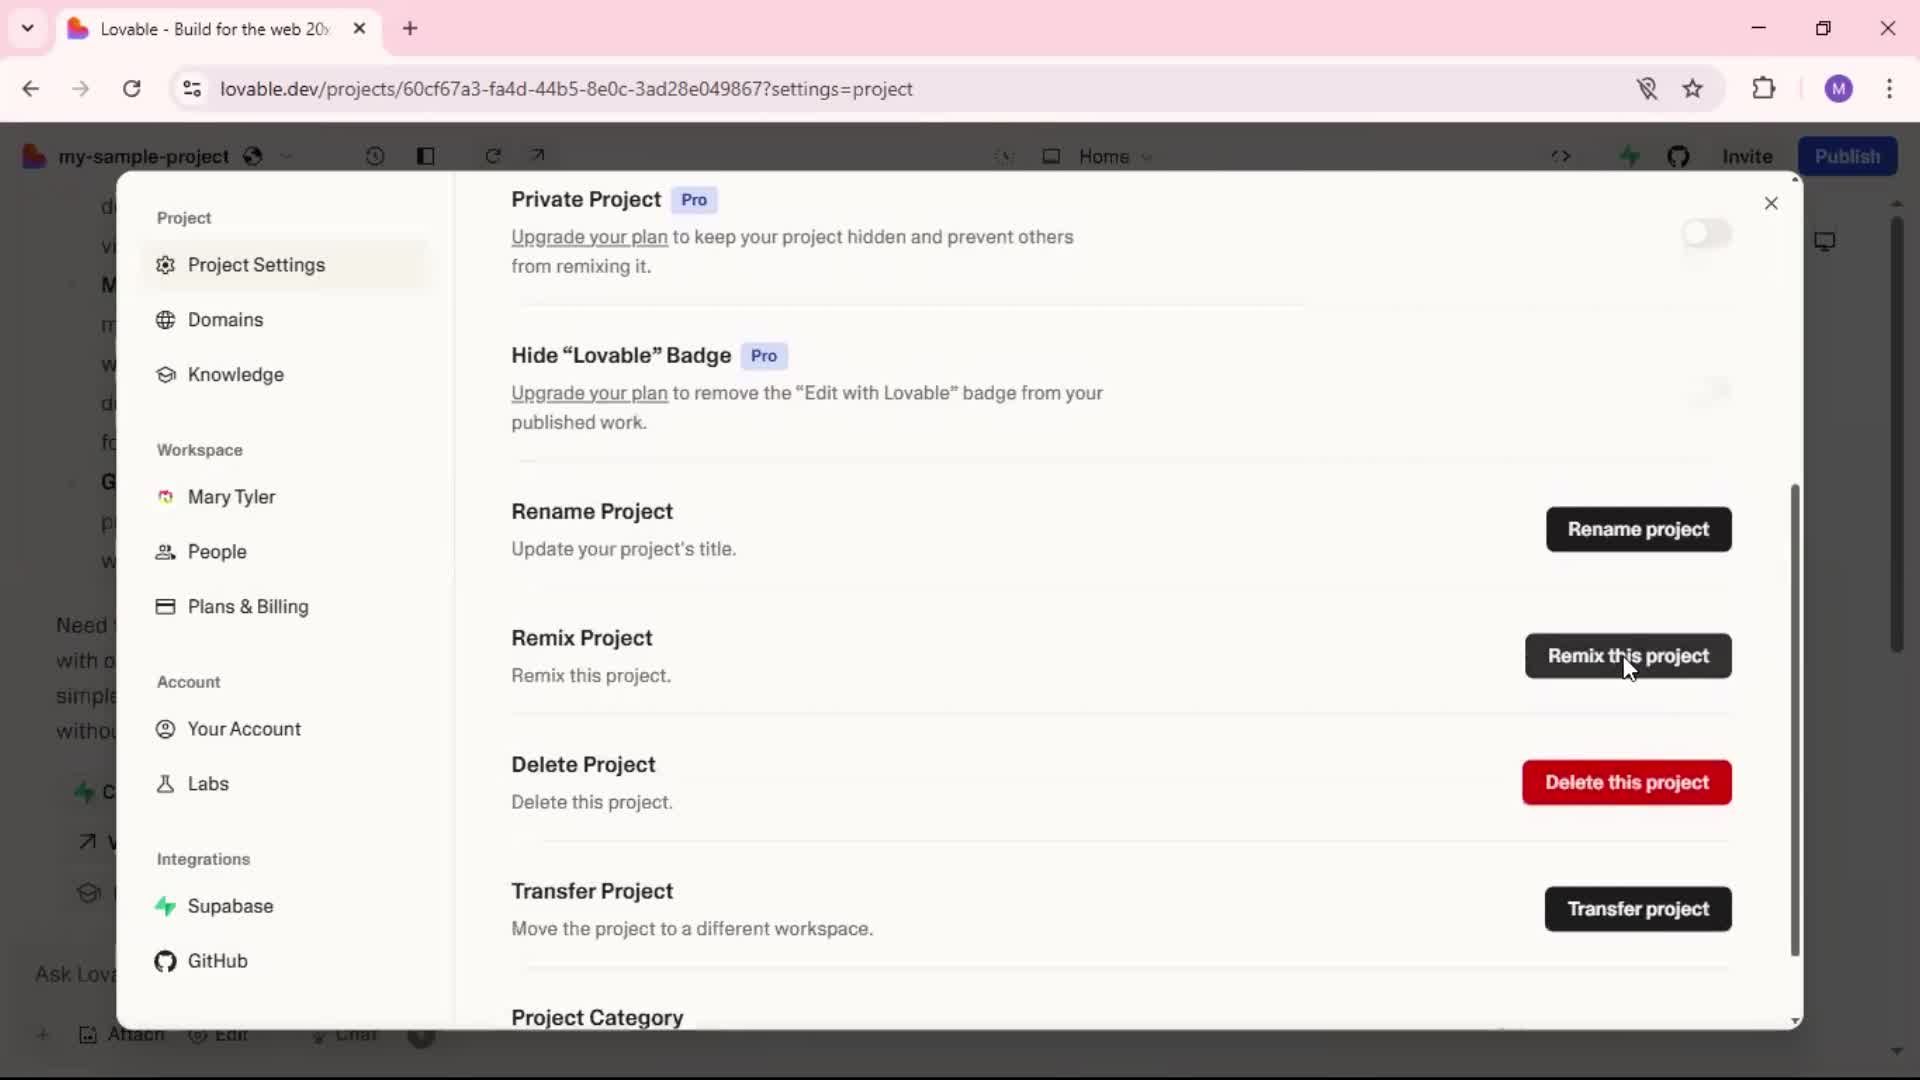Open preview in new tab arrow icon
The height and width of the screenshot is (1080, 1920).
(x=538, y=155)
